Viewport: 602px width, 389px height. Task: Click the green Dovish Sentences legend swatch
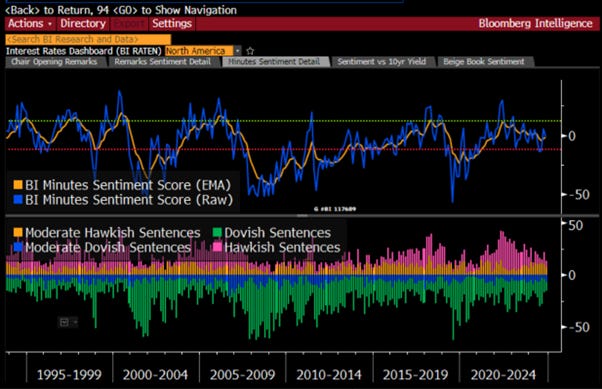pos(217,233)
